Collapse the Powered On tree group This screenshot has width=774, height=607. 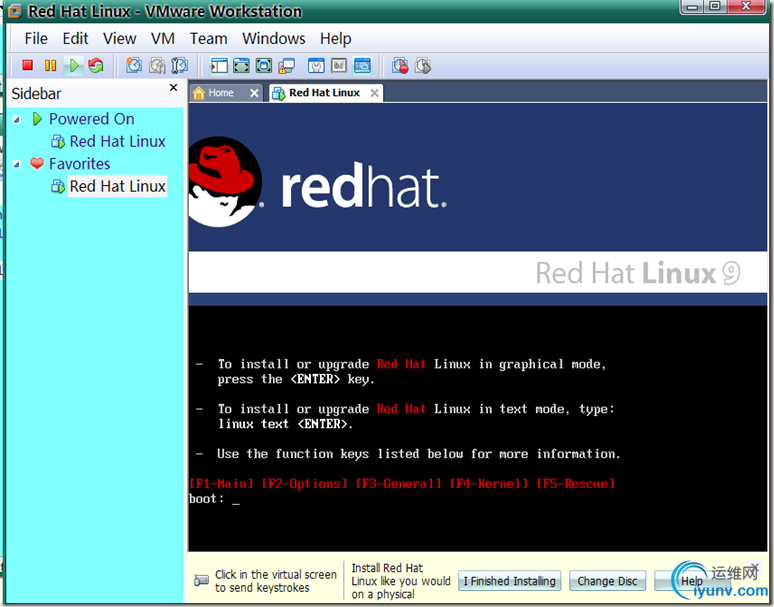(17, 119)
